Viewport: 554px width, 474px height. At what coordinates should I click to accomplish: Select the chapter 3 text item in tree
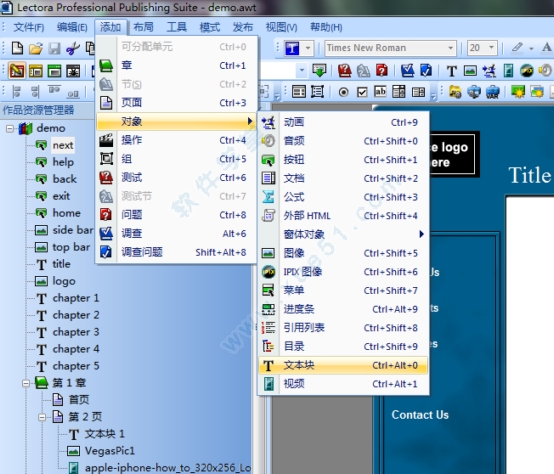76,332
